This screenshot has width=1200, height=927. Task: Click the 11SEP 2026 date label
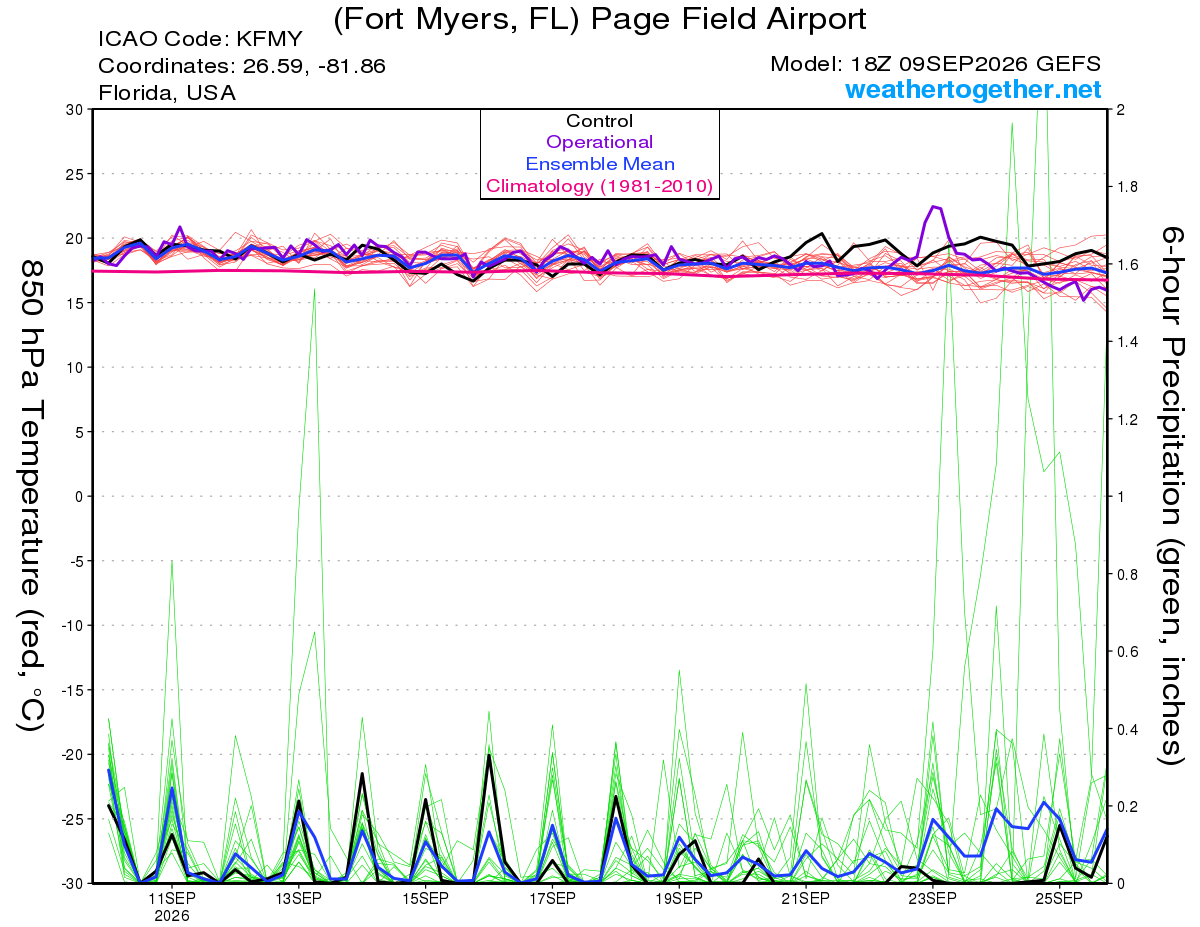pos(172,906)
